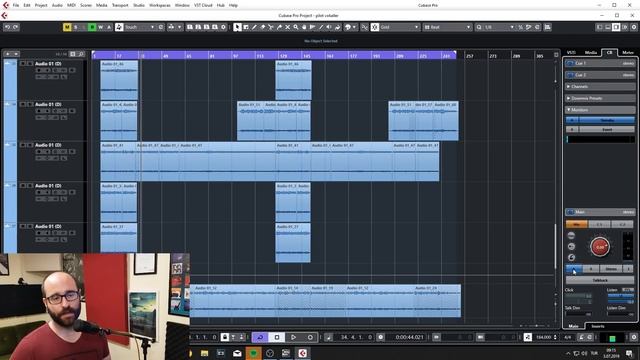This screenshot has width=640, height=360.
Task: Expand the Downmix Presets section
Action: point(600,98)
